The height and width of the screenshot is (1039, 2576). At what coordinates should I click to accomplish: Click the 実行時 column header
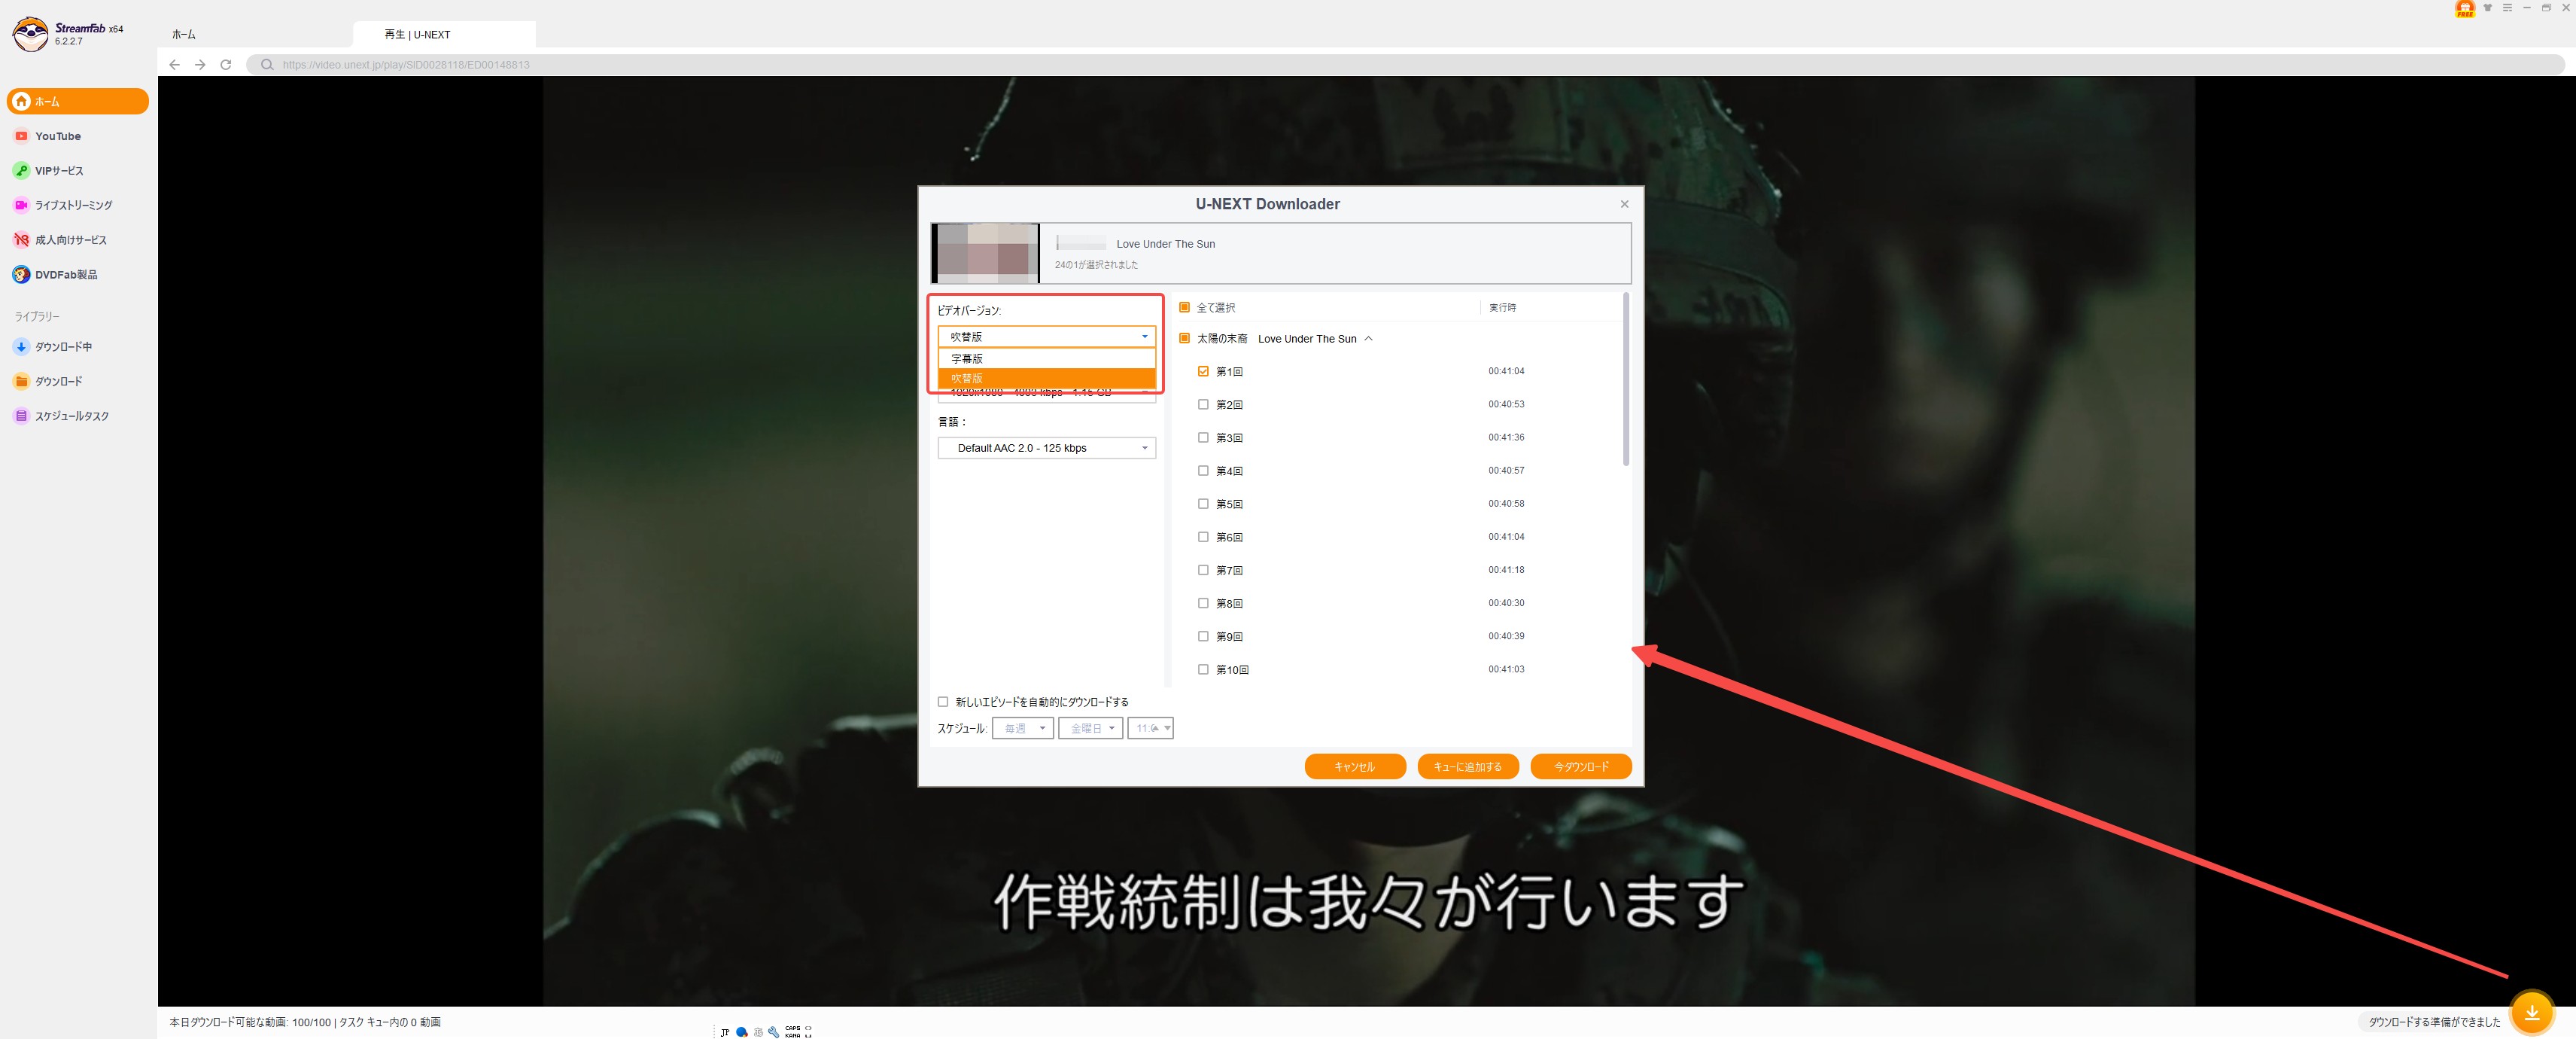pyautogui.click(x=1502, y=307)
